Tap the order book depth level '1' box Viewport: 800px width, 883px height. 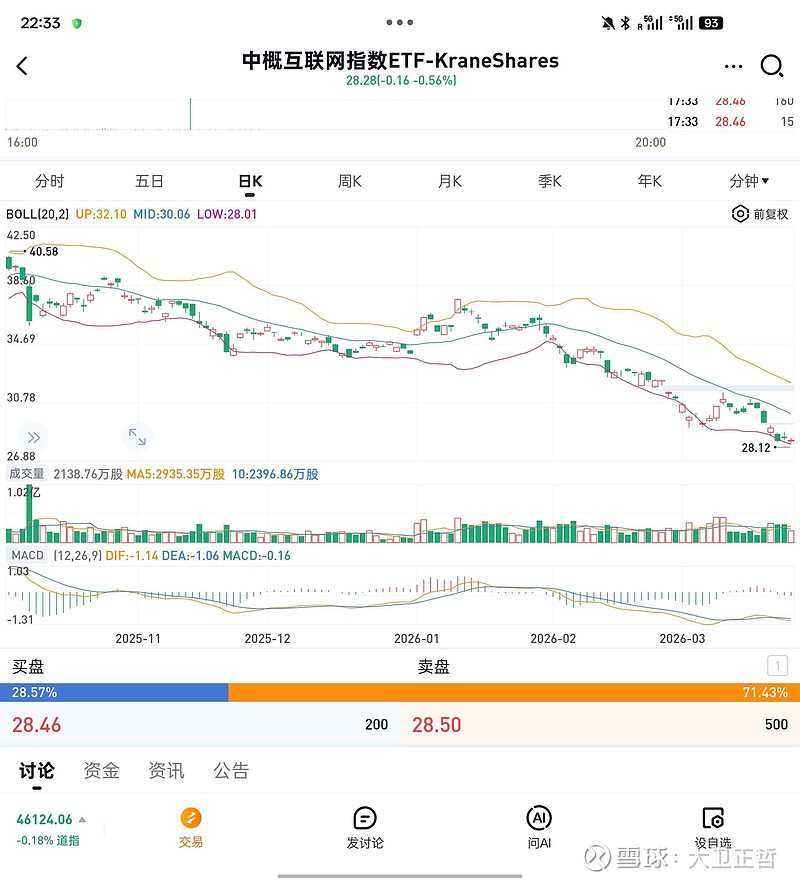coord(777,666)
